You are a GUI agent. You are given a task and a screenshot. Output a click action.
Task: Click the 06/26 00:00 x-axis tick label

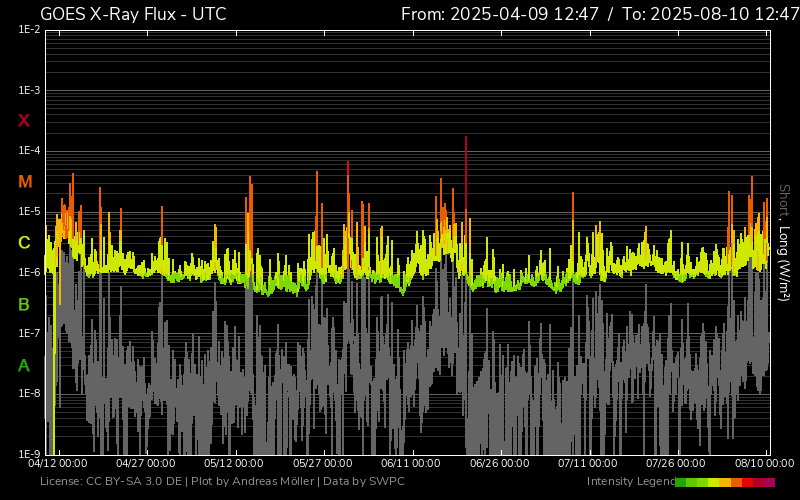(497, 464)
